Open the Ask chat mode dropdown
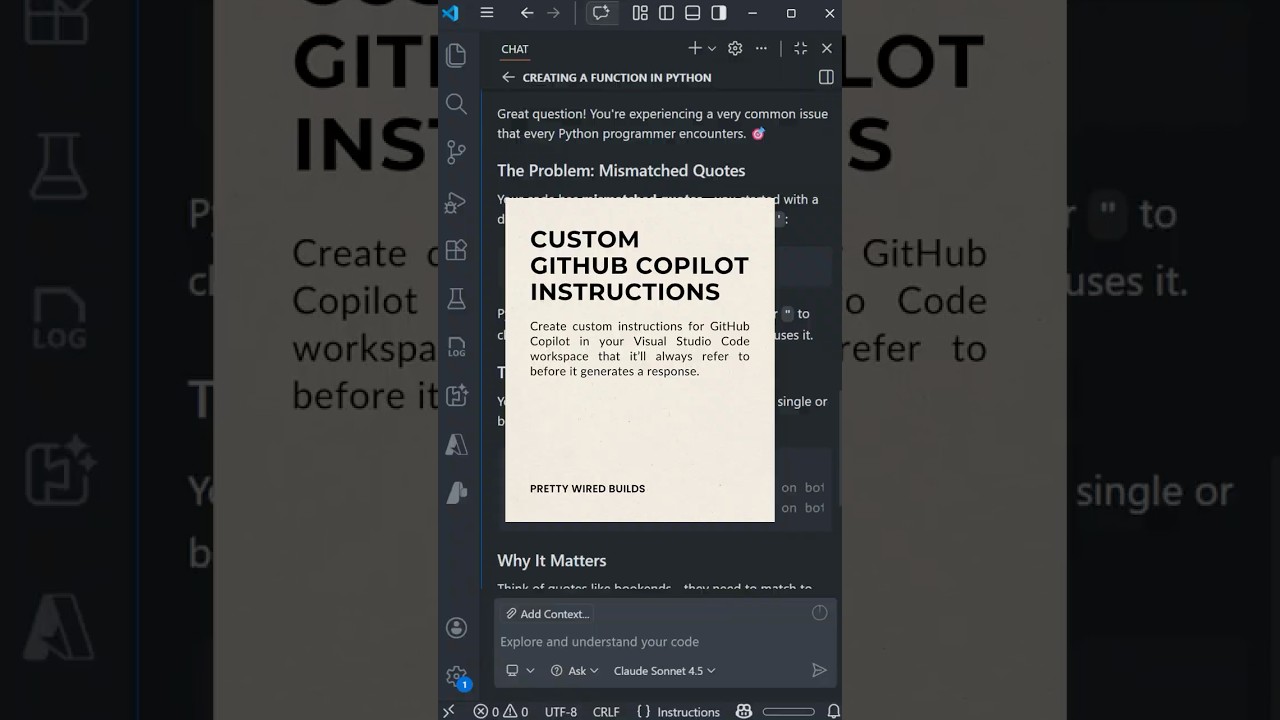 point(575,671)
